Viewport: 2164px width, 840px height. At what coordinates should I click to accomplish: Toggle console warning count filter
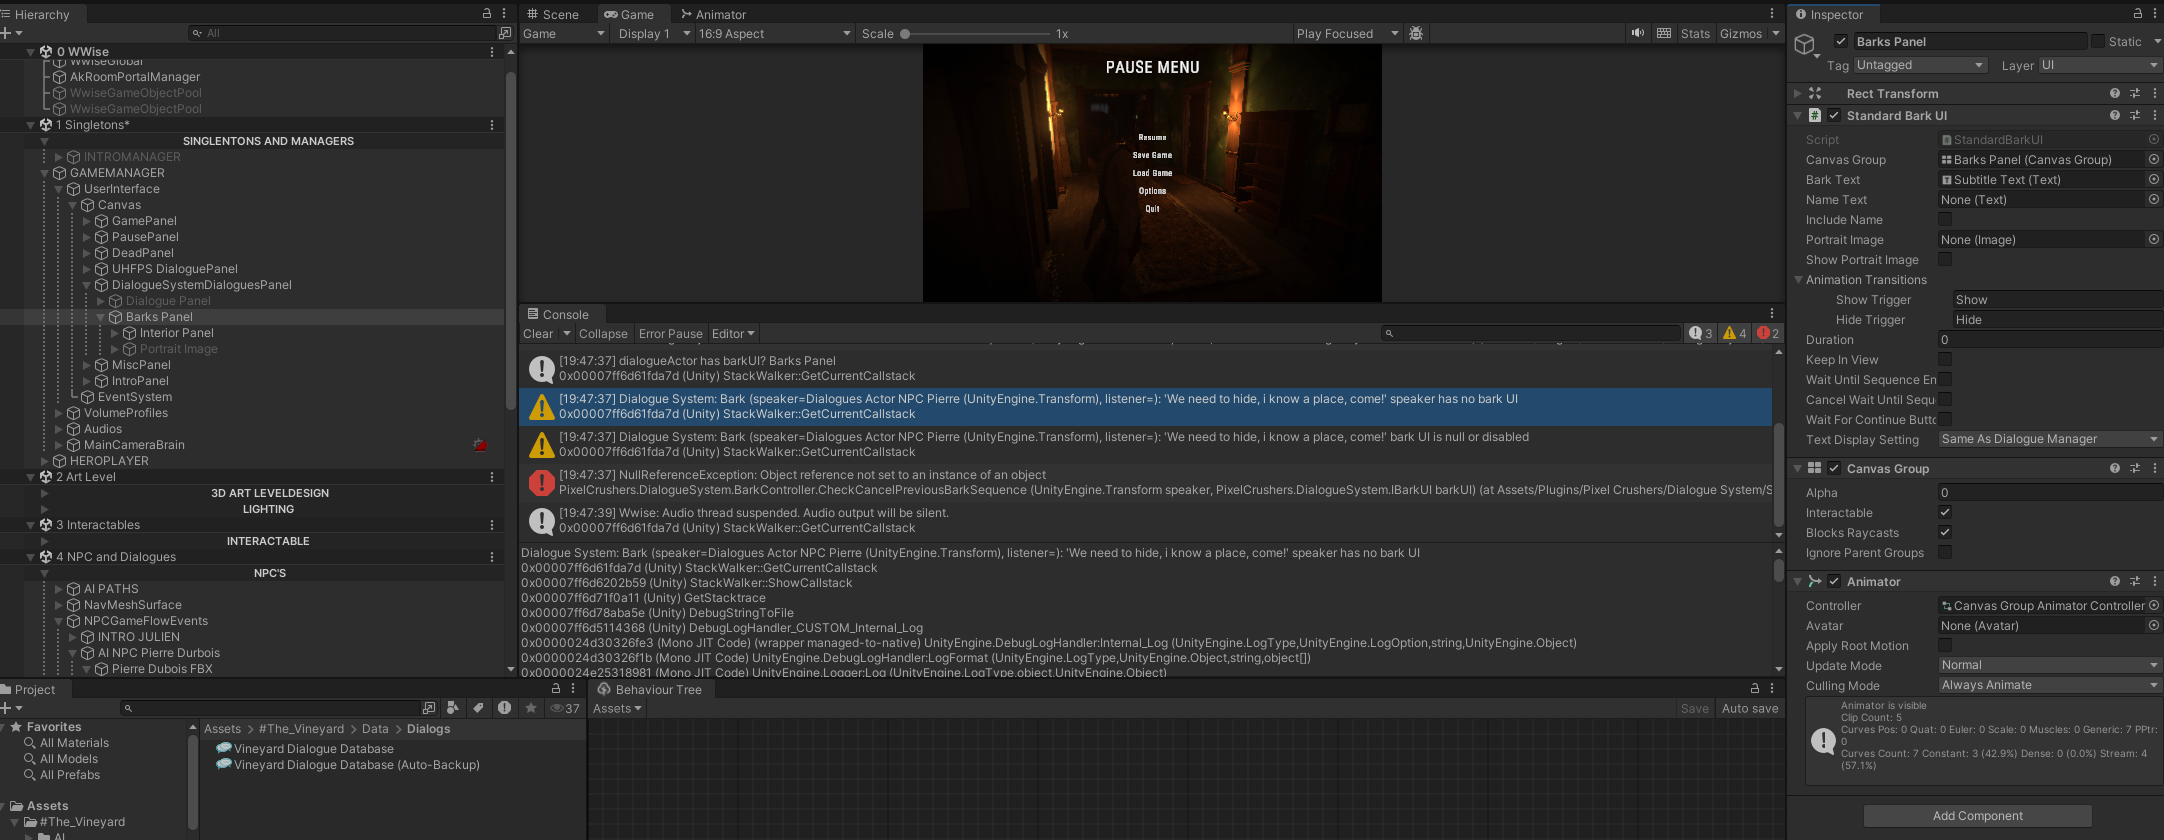(x=1735, y=334)
